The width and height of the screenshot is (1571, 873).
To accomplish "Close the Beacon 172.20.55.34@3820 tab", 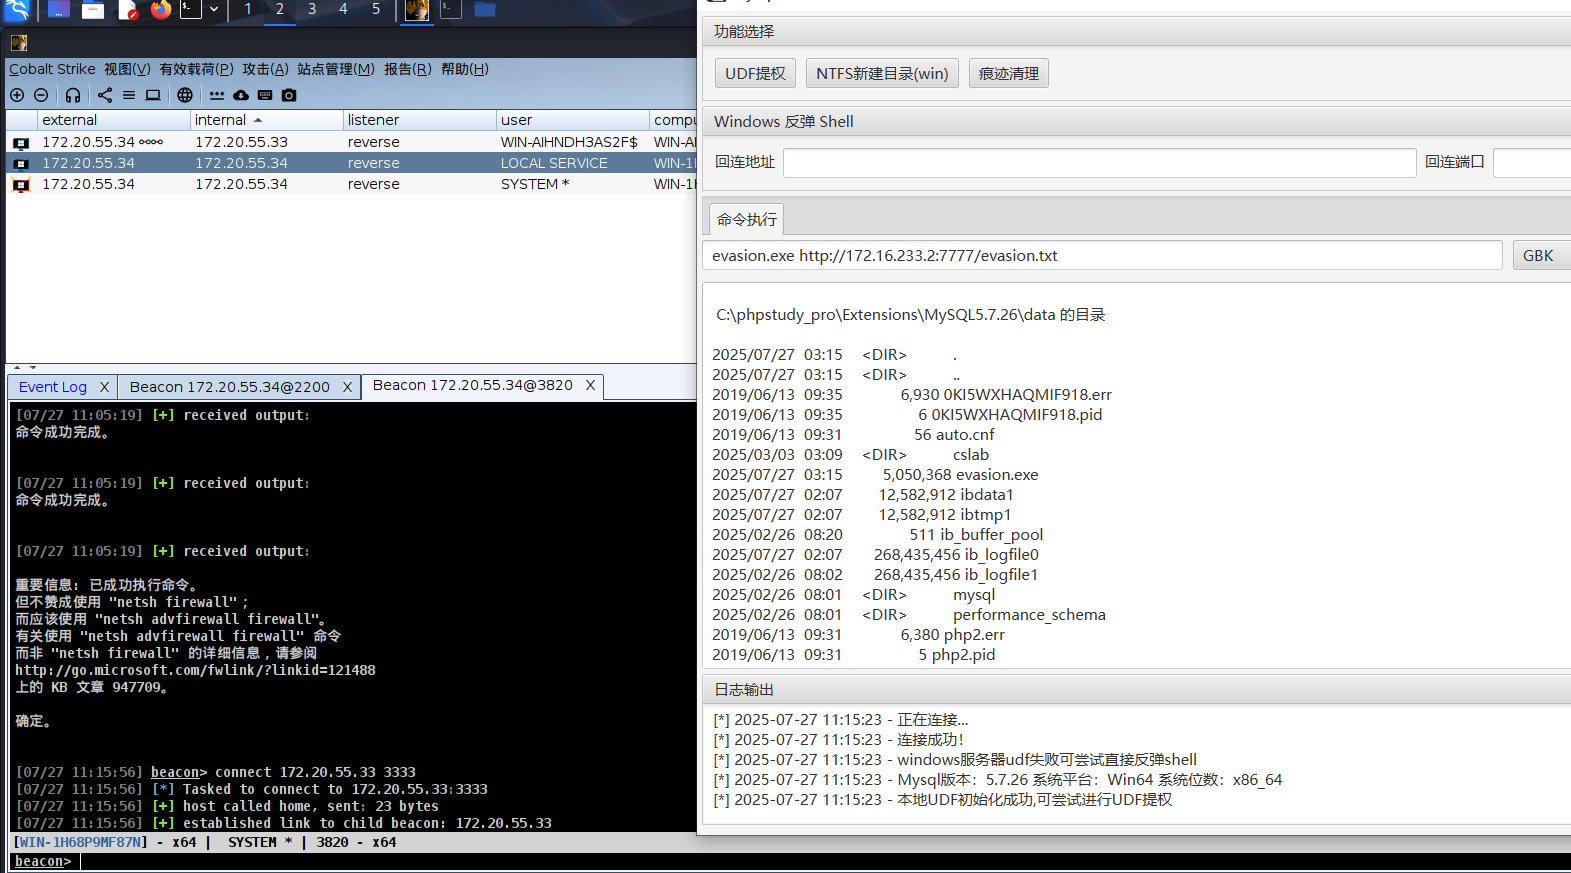I will (590, 385).
